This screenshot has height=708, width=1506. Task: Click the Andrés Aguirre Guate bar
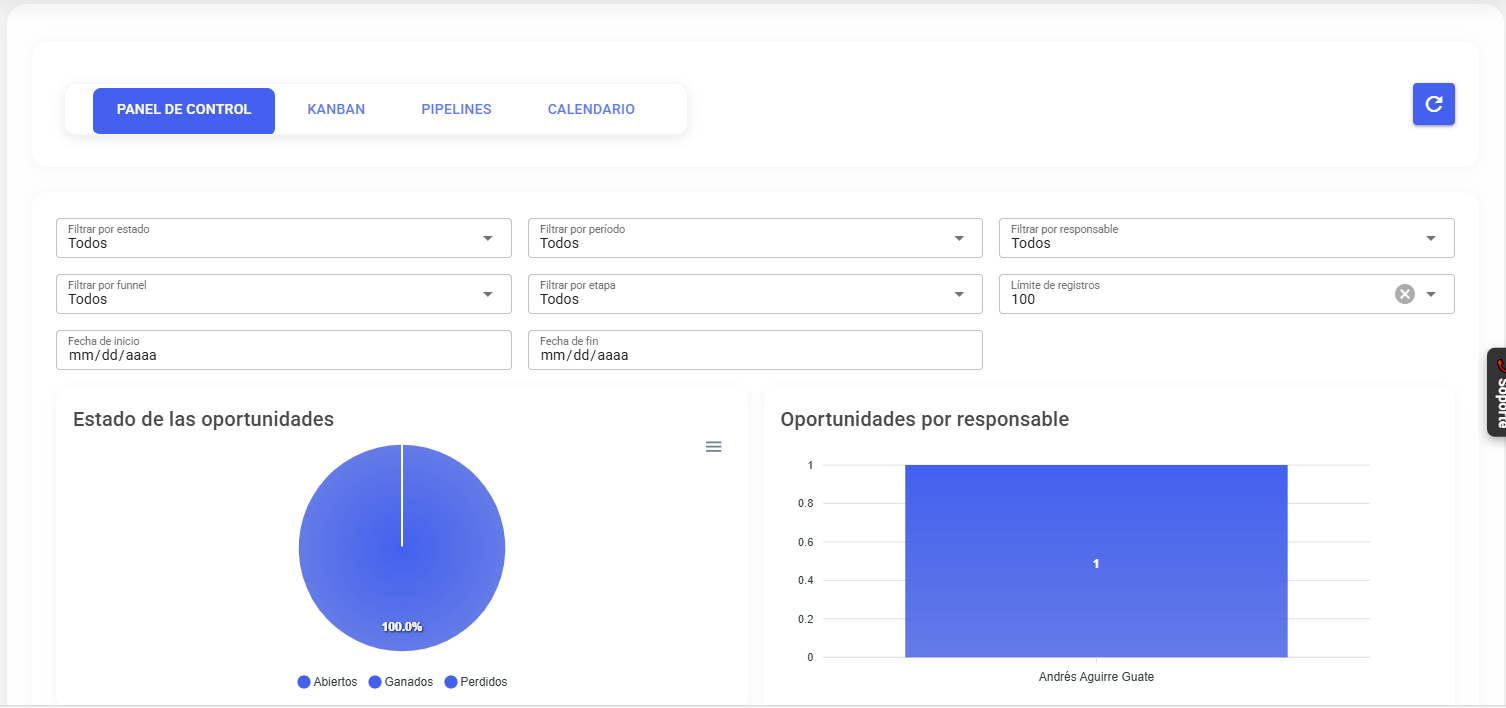[x=1096, y=561]
